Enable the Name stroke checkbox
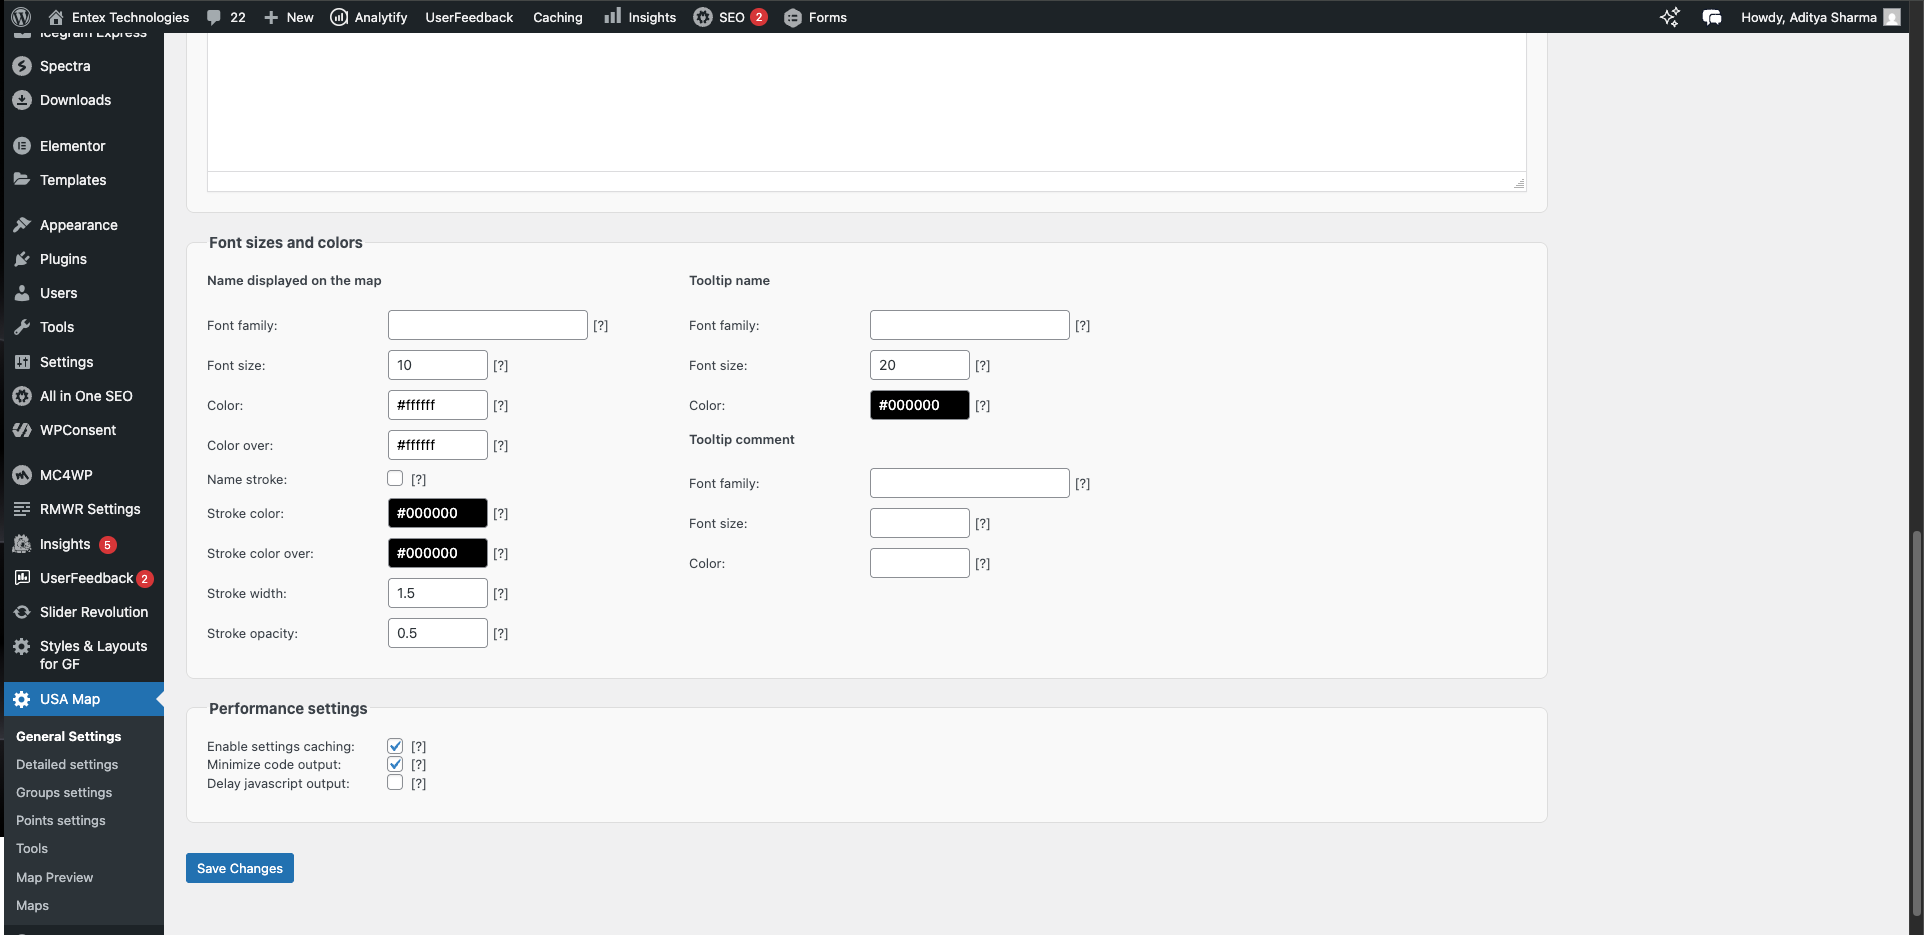 [x=395, y=479]
